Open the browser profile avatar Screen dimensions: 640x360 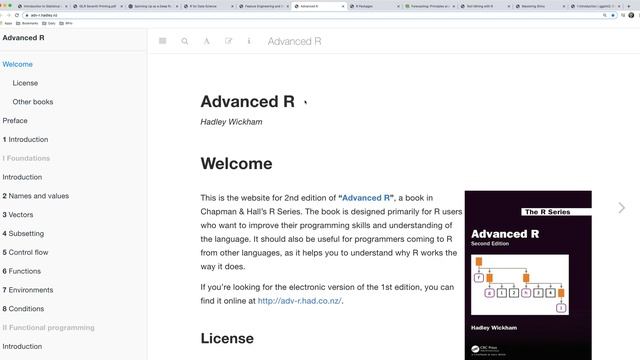click(x=631, y=15)
